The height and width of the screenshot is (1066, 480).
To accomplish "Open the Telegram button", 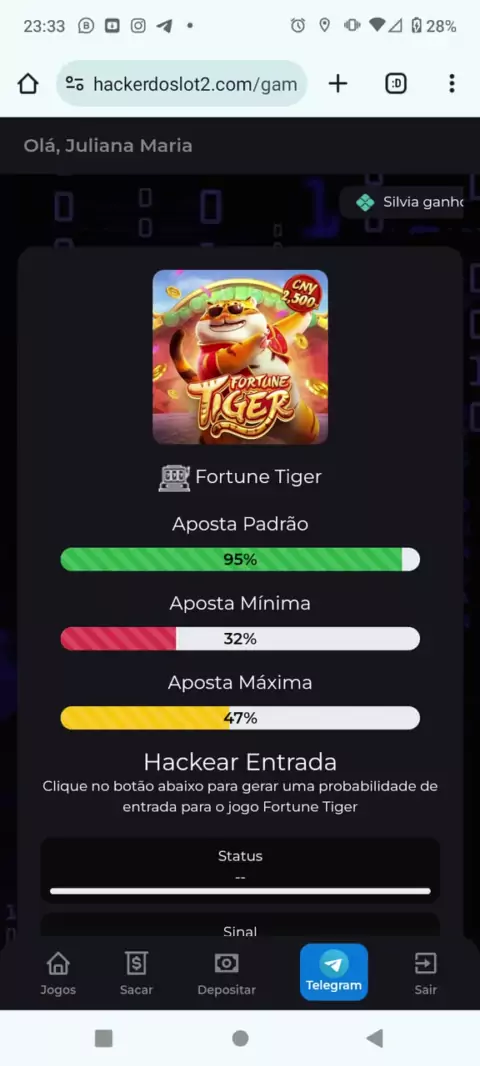I will click(334, 972).
